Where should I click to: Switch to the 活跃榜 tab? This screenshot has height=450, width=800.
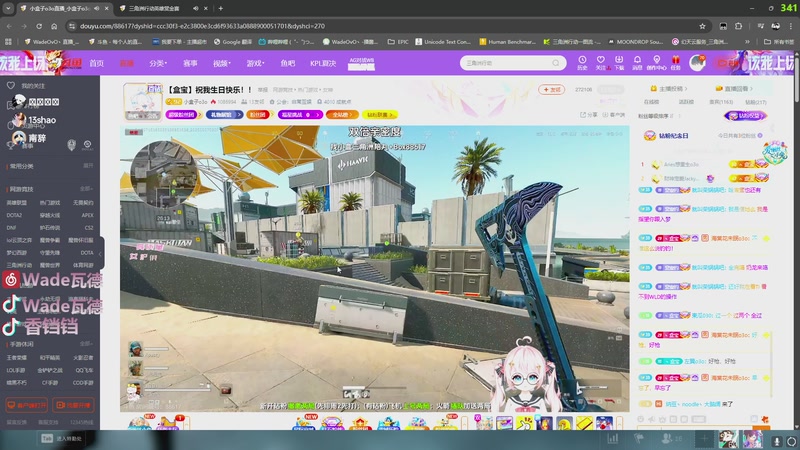[686, 102]
